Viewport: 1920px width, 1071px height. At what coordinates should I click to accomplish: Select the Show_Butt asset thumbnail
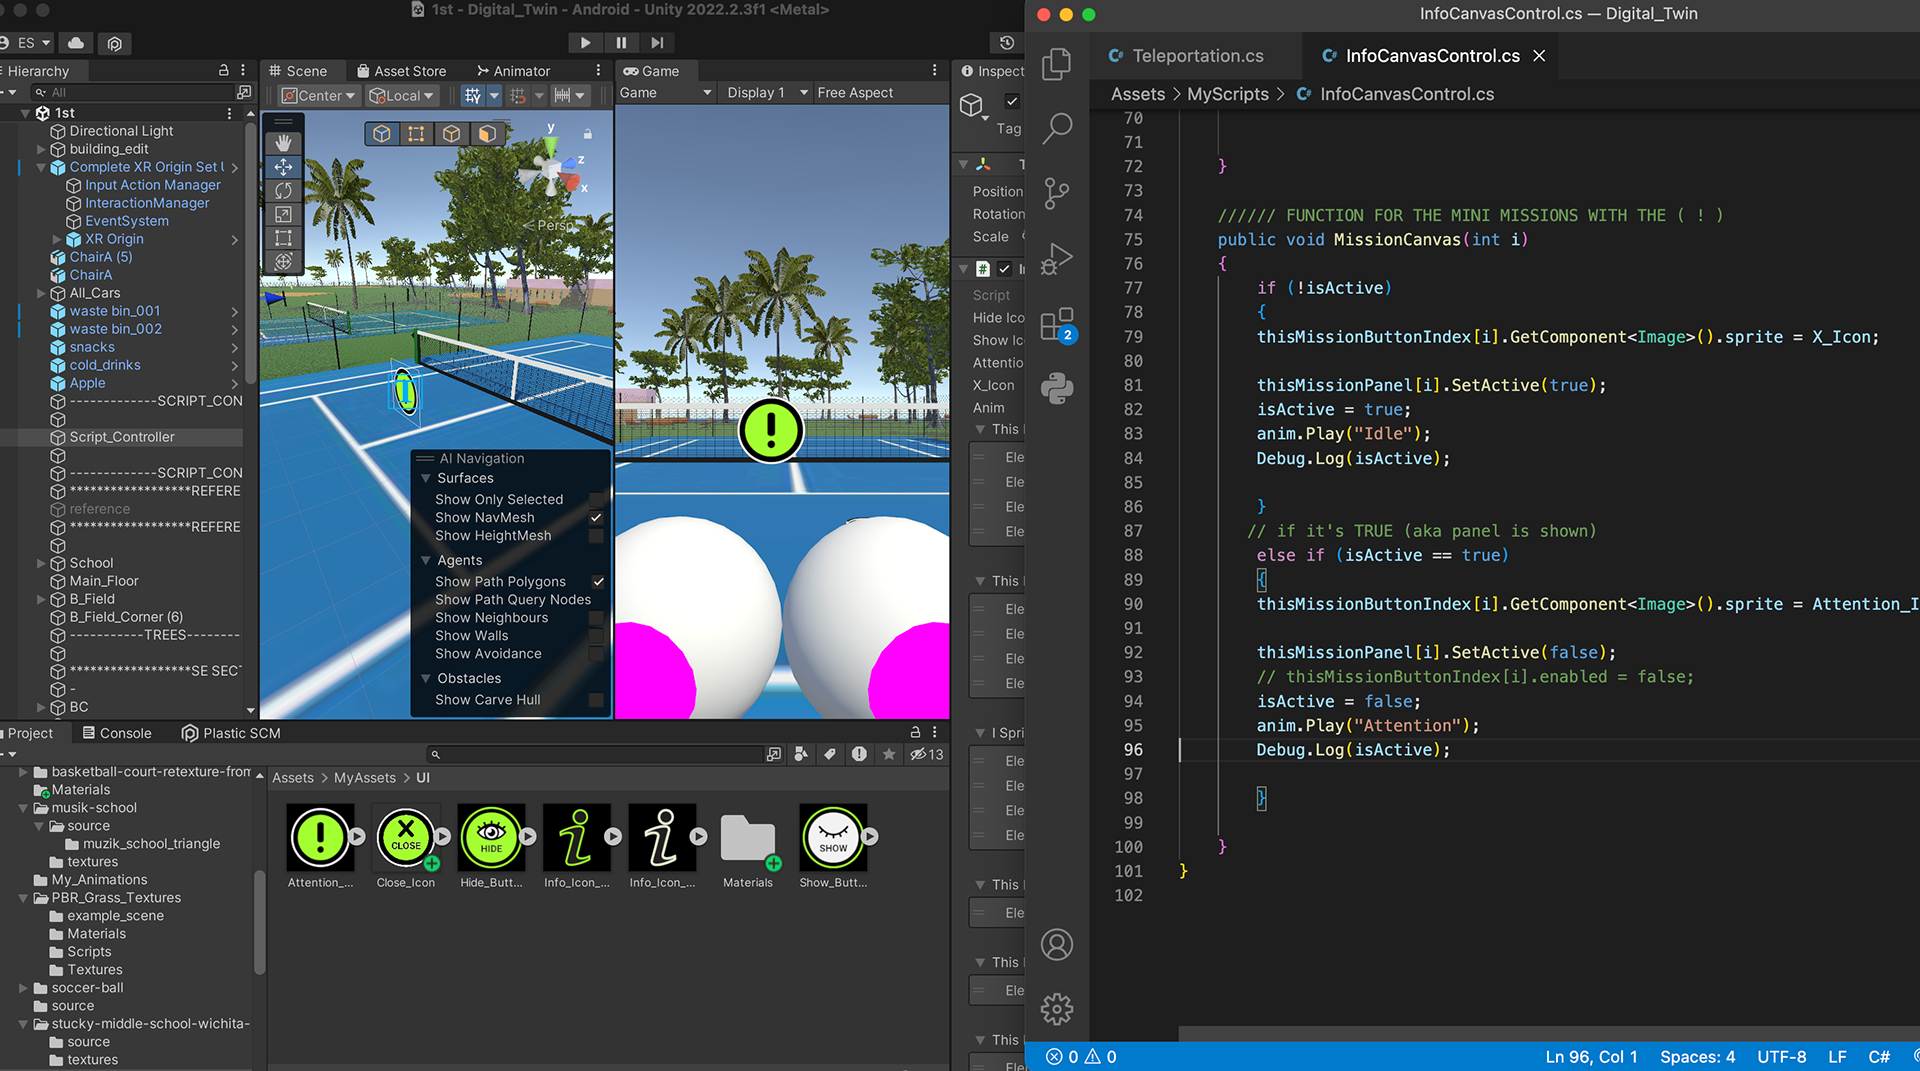tap(833, 837)
